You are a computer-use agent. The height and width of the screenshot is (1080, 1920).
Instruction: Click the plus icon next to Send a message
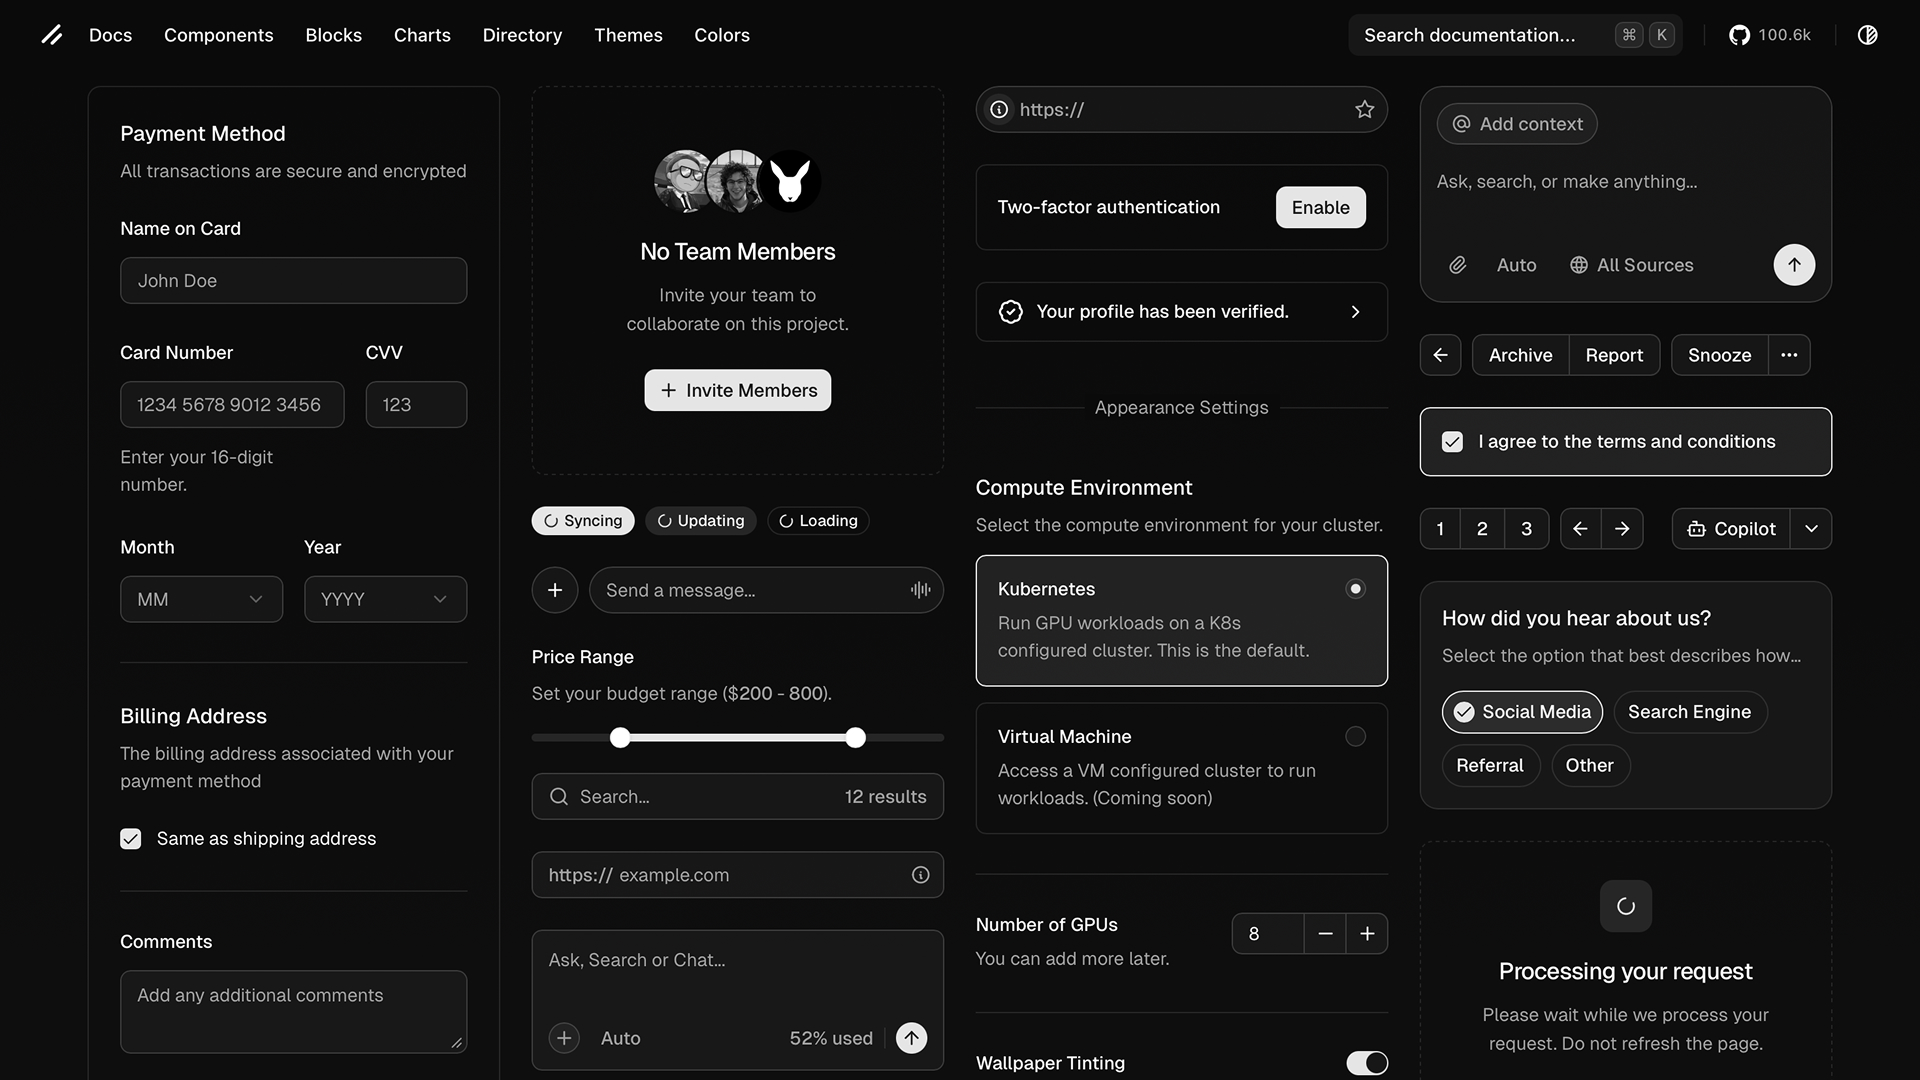[555, 590]
